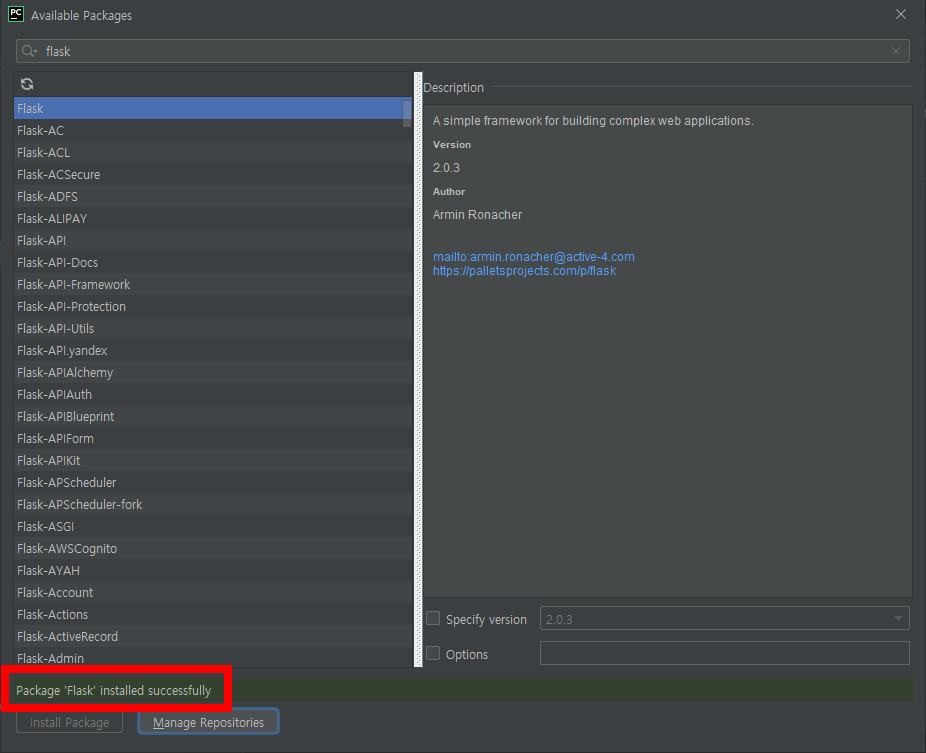Close the Available Packages dialog
926x753 pixels.
click(x=901, y=14)
